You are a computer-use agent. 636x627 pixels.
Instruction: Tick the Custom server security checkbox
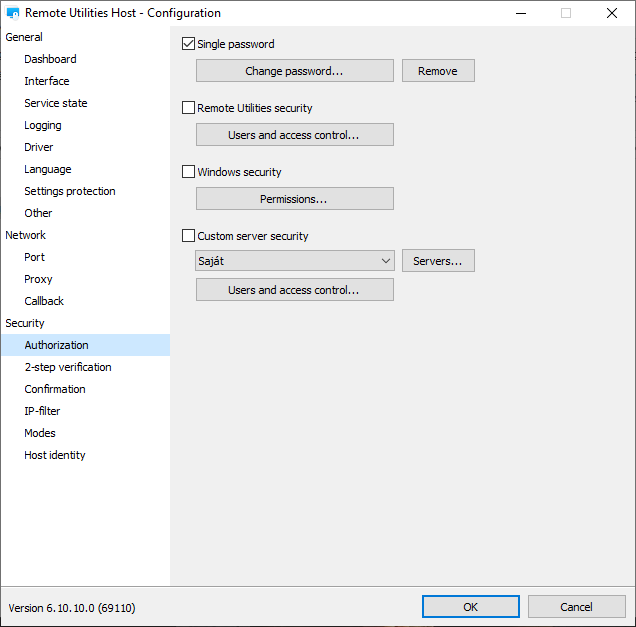click(188, 236)
